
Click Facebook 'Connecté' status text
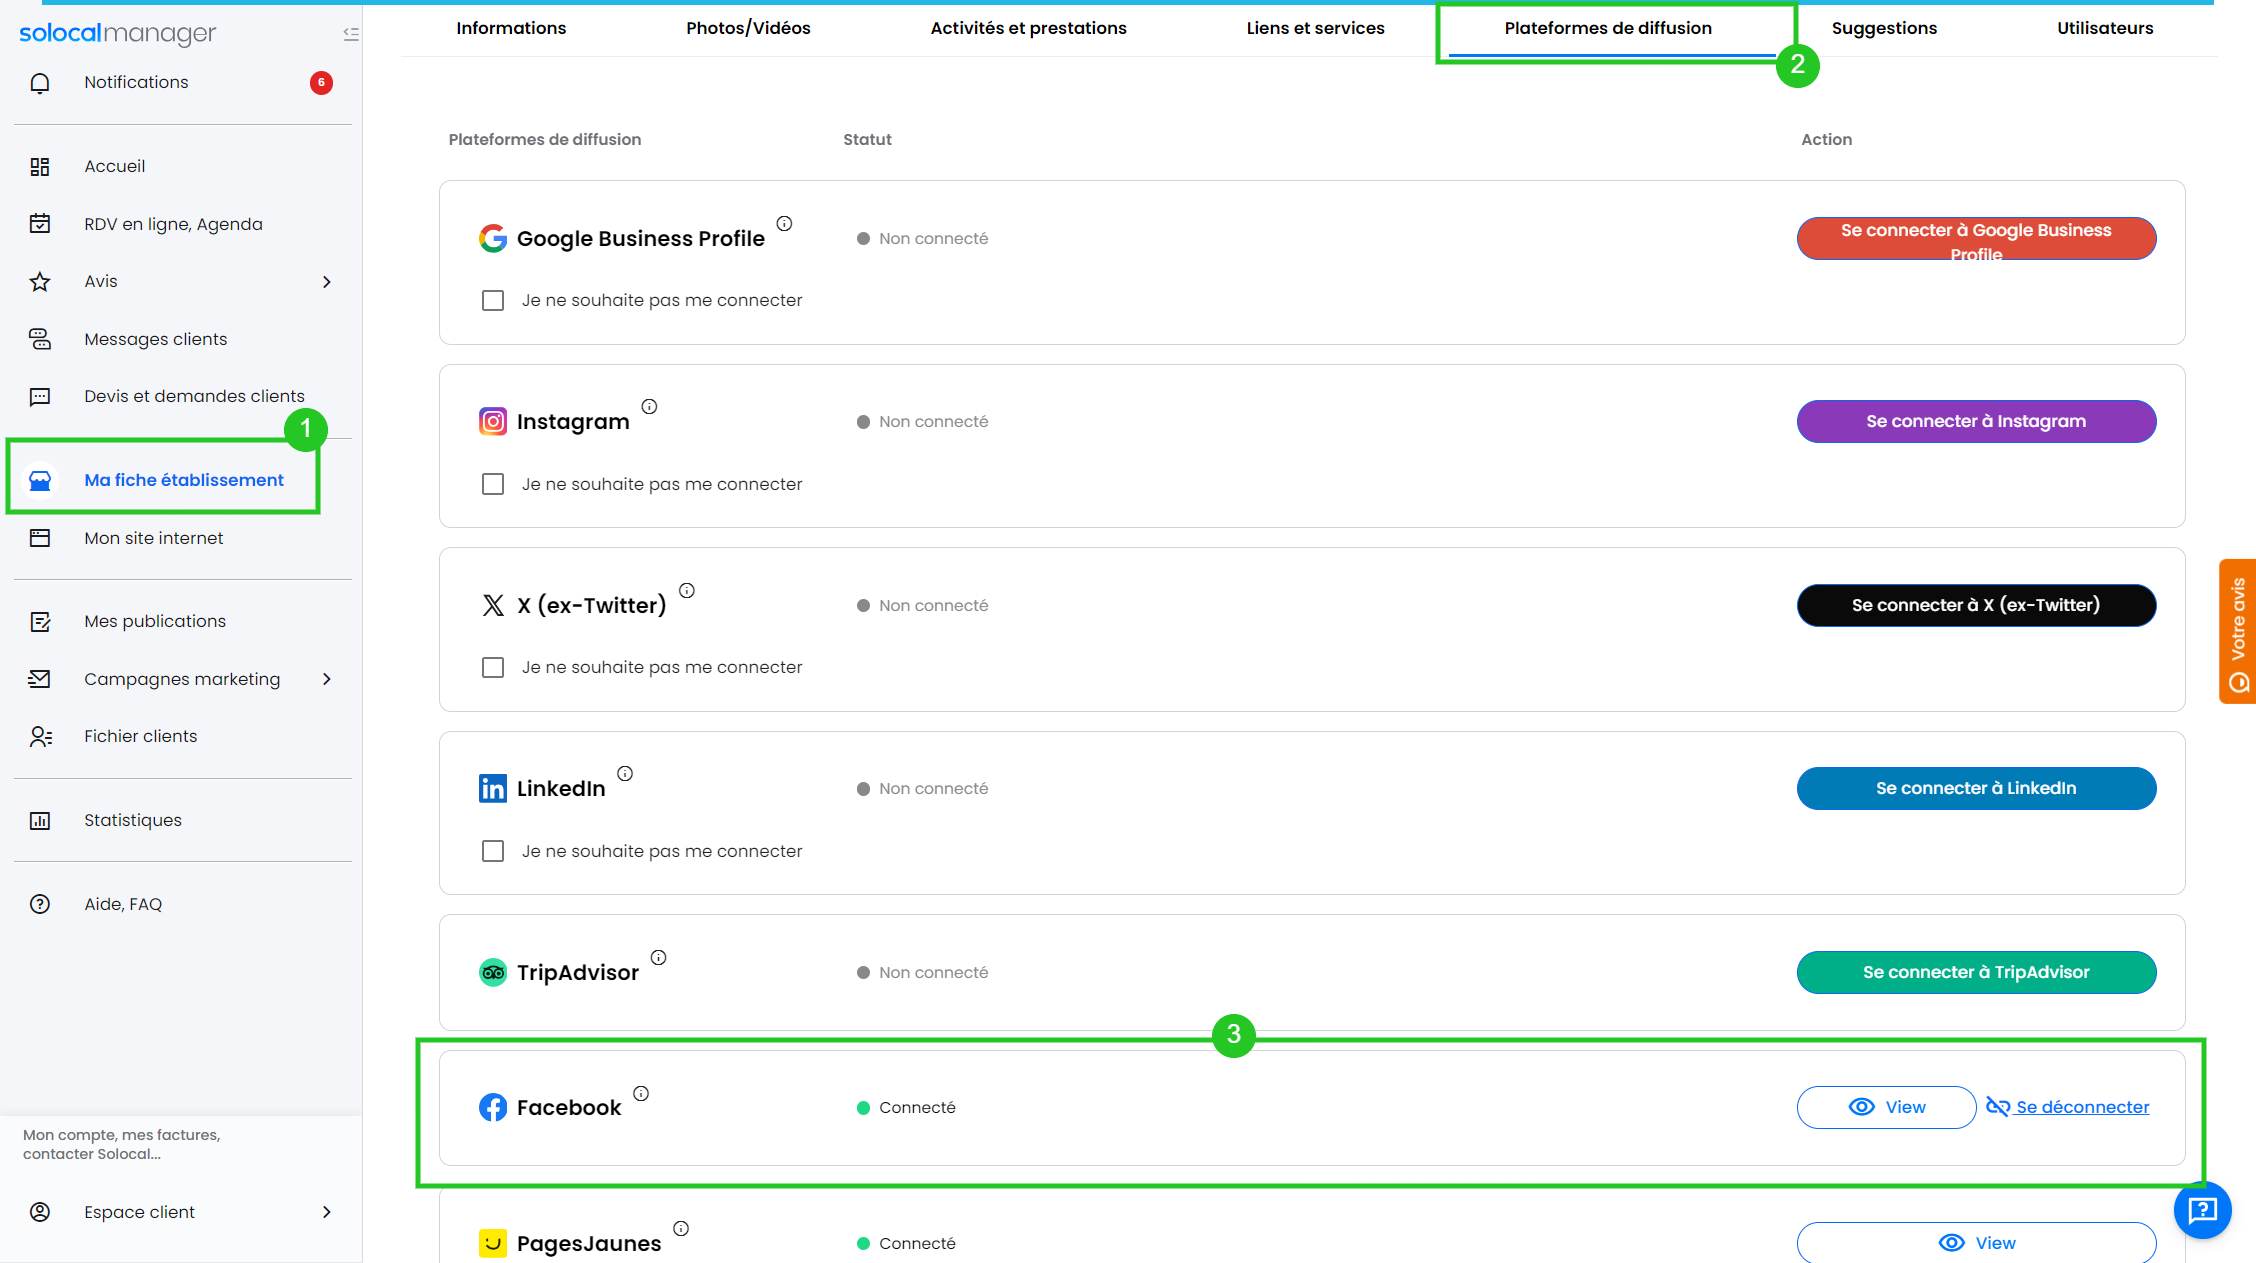917,1107
